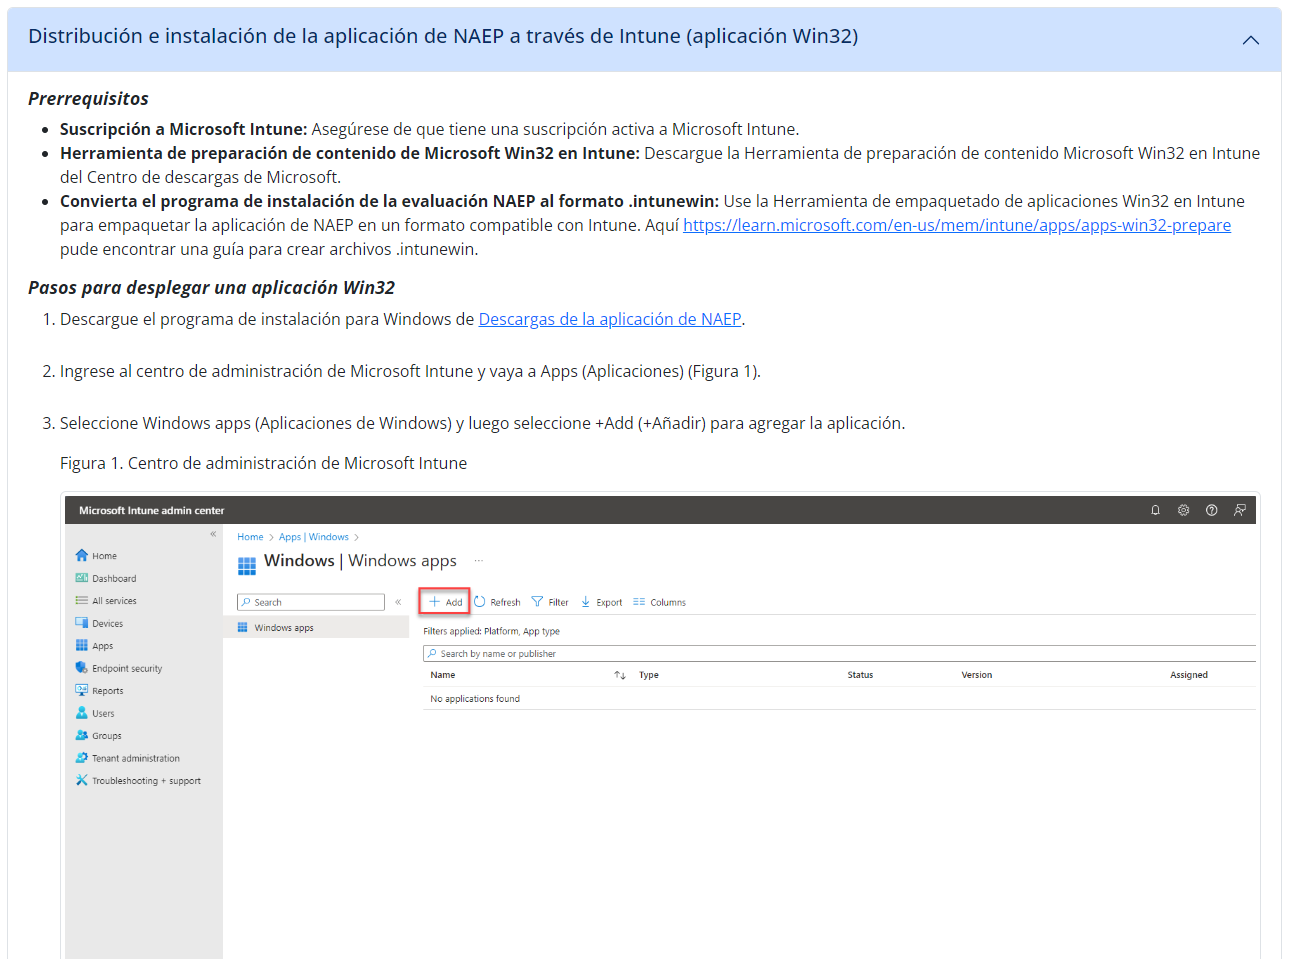The height and width of the screenshot is (959, 1294).
Task: Click the Type column header
Action: pos(649,675)
